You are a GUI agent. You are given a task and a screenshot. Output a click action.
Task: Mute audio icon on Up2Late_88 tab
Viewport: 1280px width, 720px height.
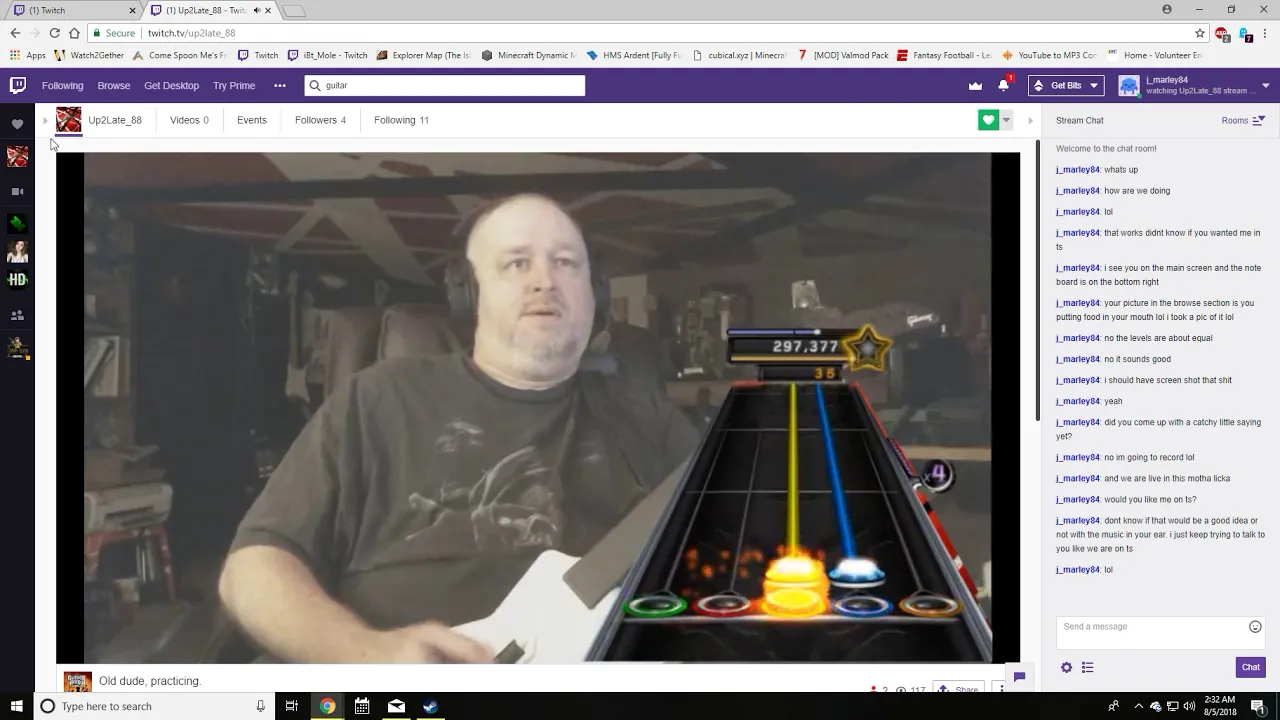[x=256, y=10]
